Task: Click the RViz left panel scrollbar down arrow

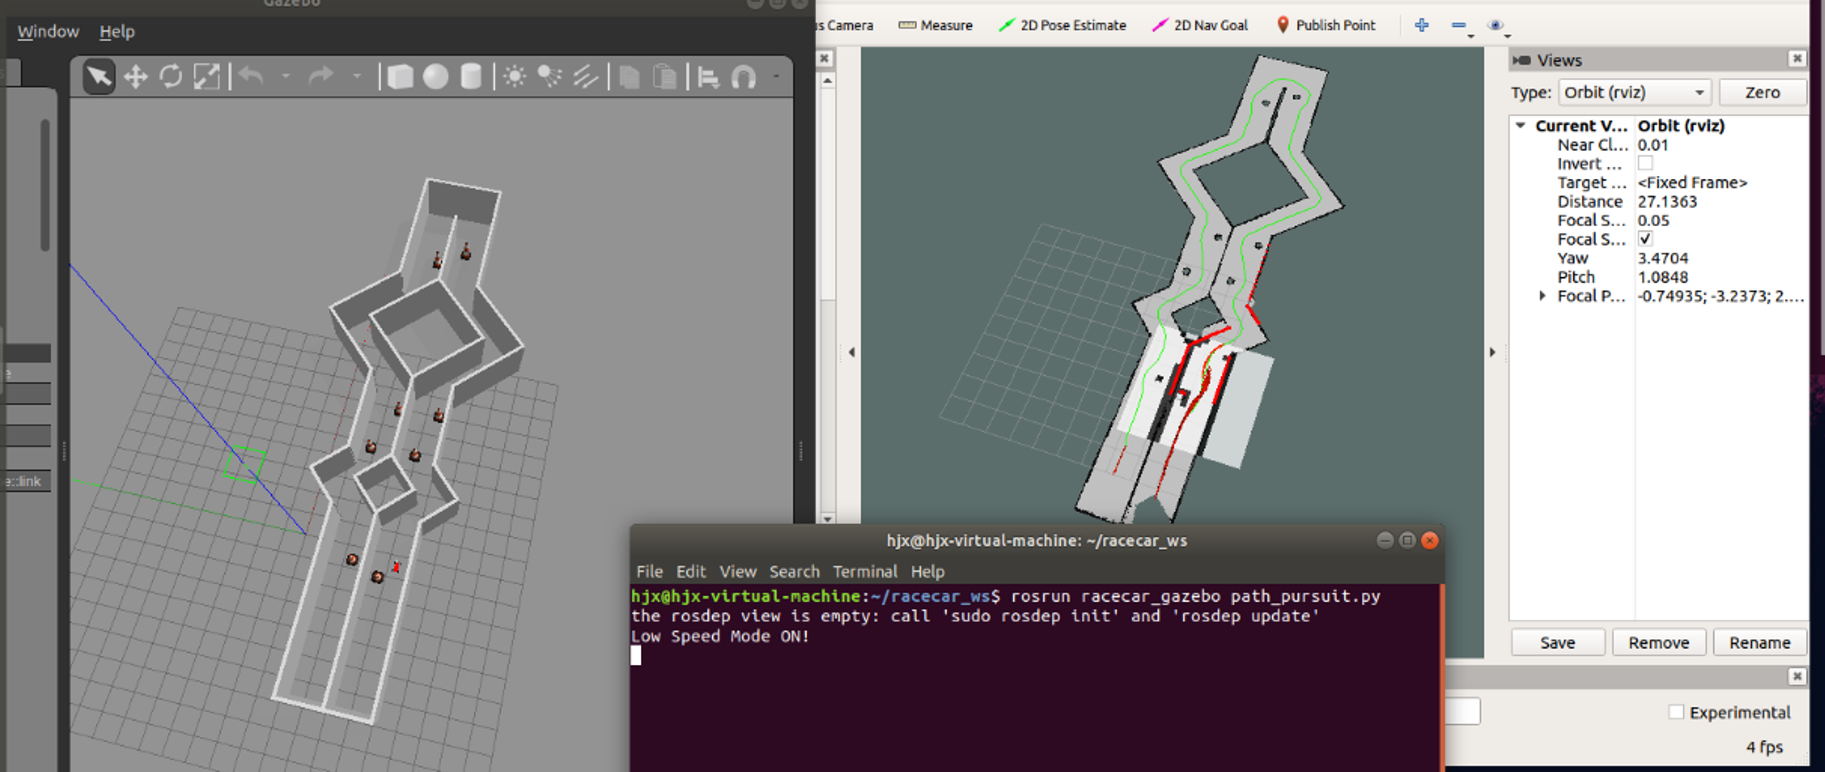Action: [827, 518]
